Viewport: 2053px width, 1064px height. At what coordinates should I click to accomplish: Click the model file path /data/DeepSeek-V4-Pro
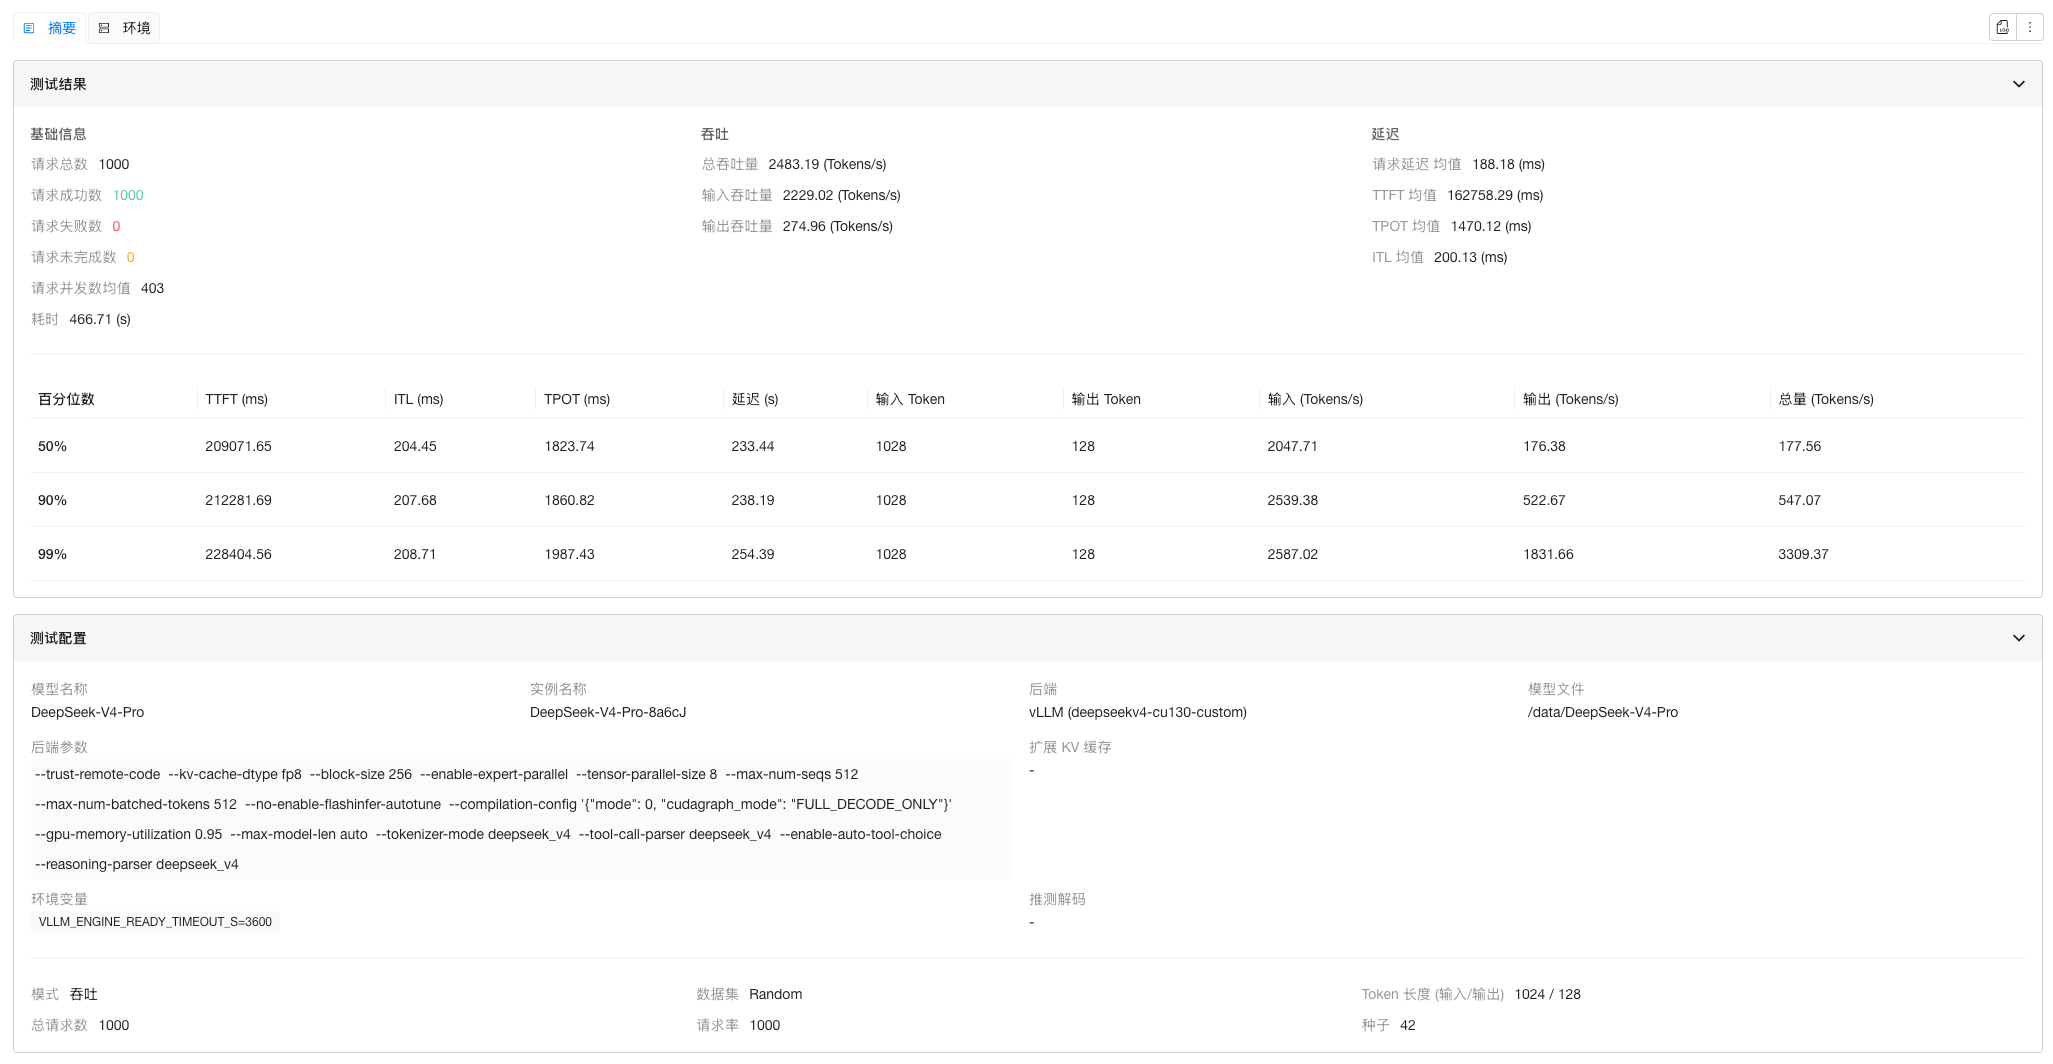(1602, 712)
